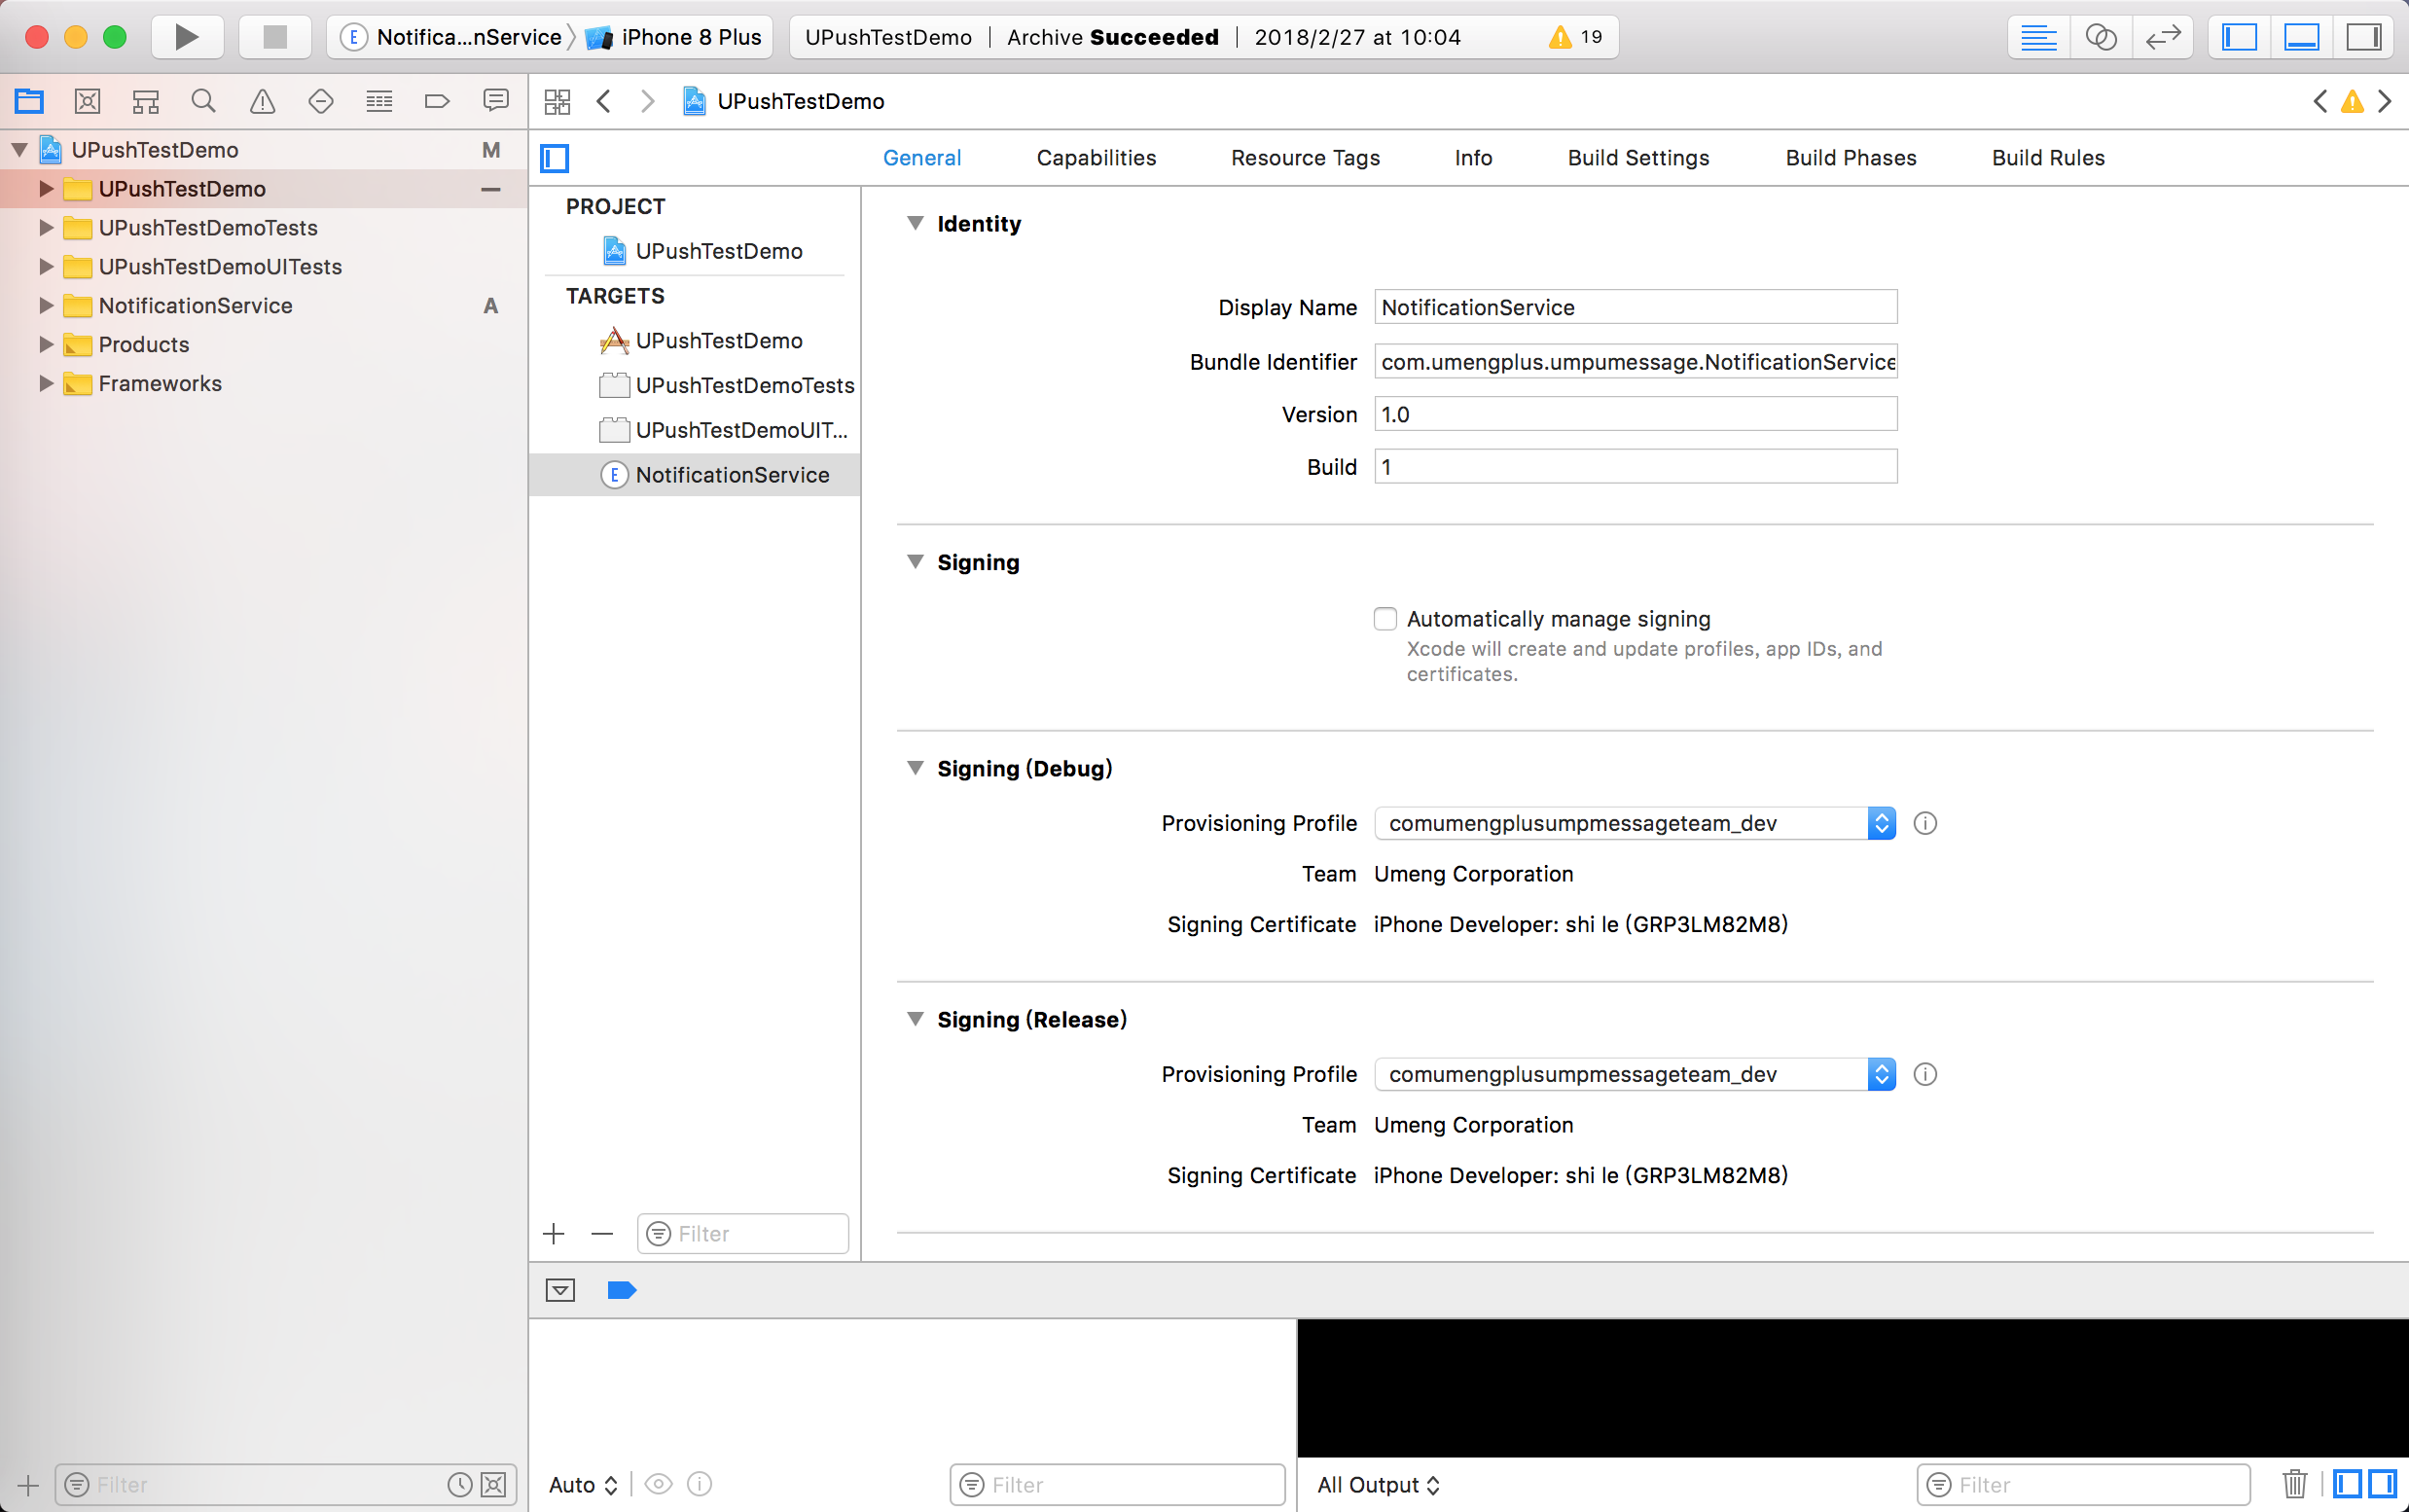Viewport: 2409px width, 1512px height.
Task: Add a new target
Action: pyautogui.click(x=554, y=1234)
